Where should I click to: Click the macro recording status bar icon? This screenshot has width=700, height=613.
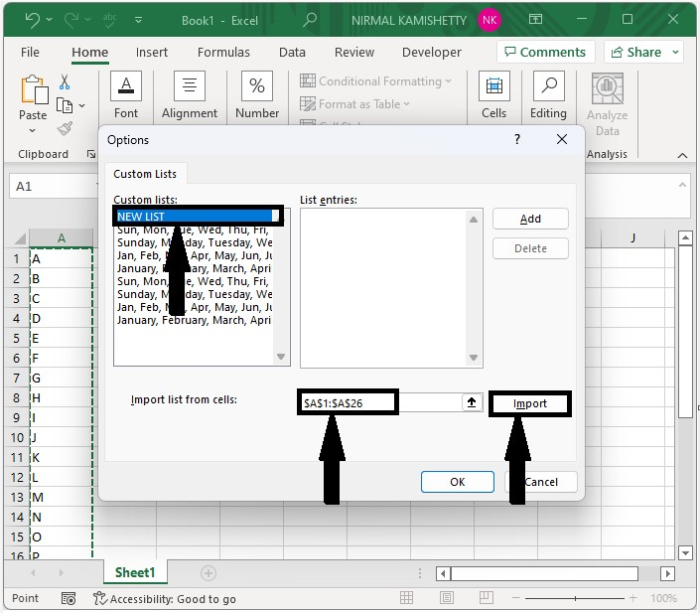(68, 598)
